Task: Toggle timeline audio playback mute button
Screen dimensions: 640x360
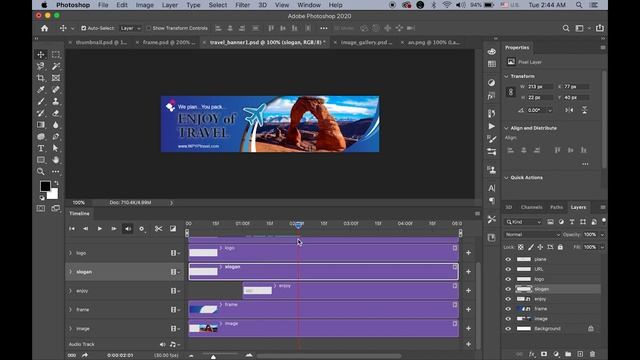Action: point(128,229)
